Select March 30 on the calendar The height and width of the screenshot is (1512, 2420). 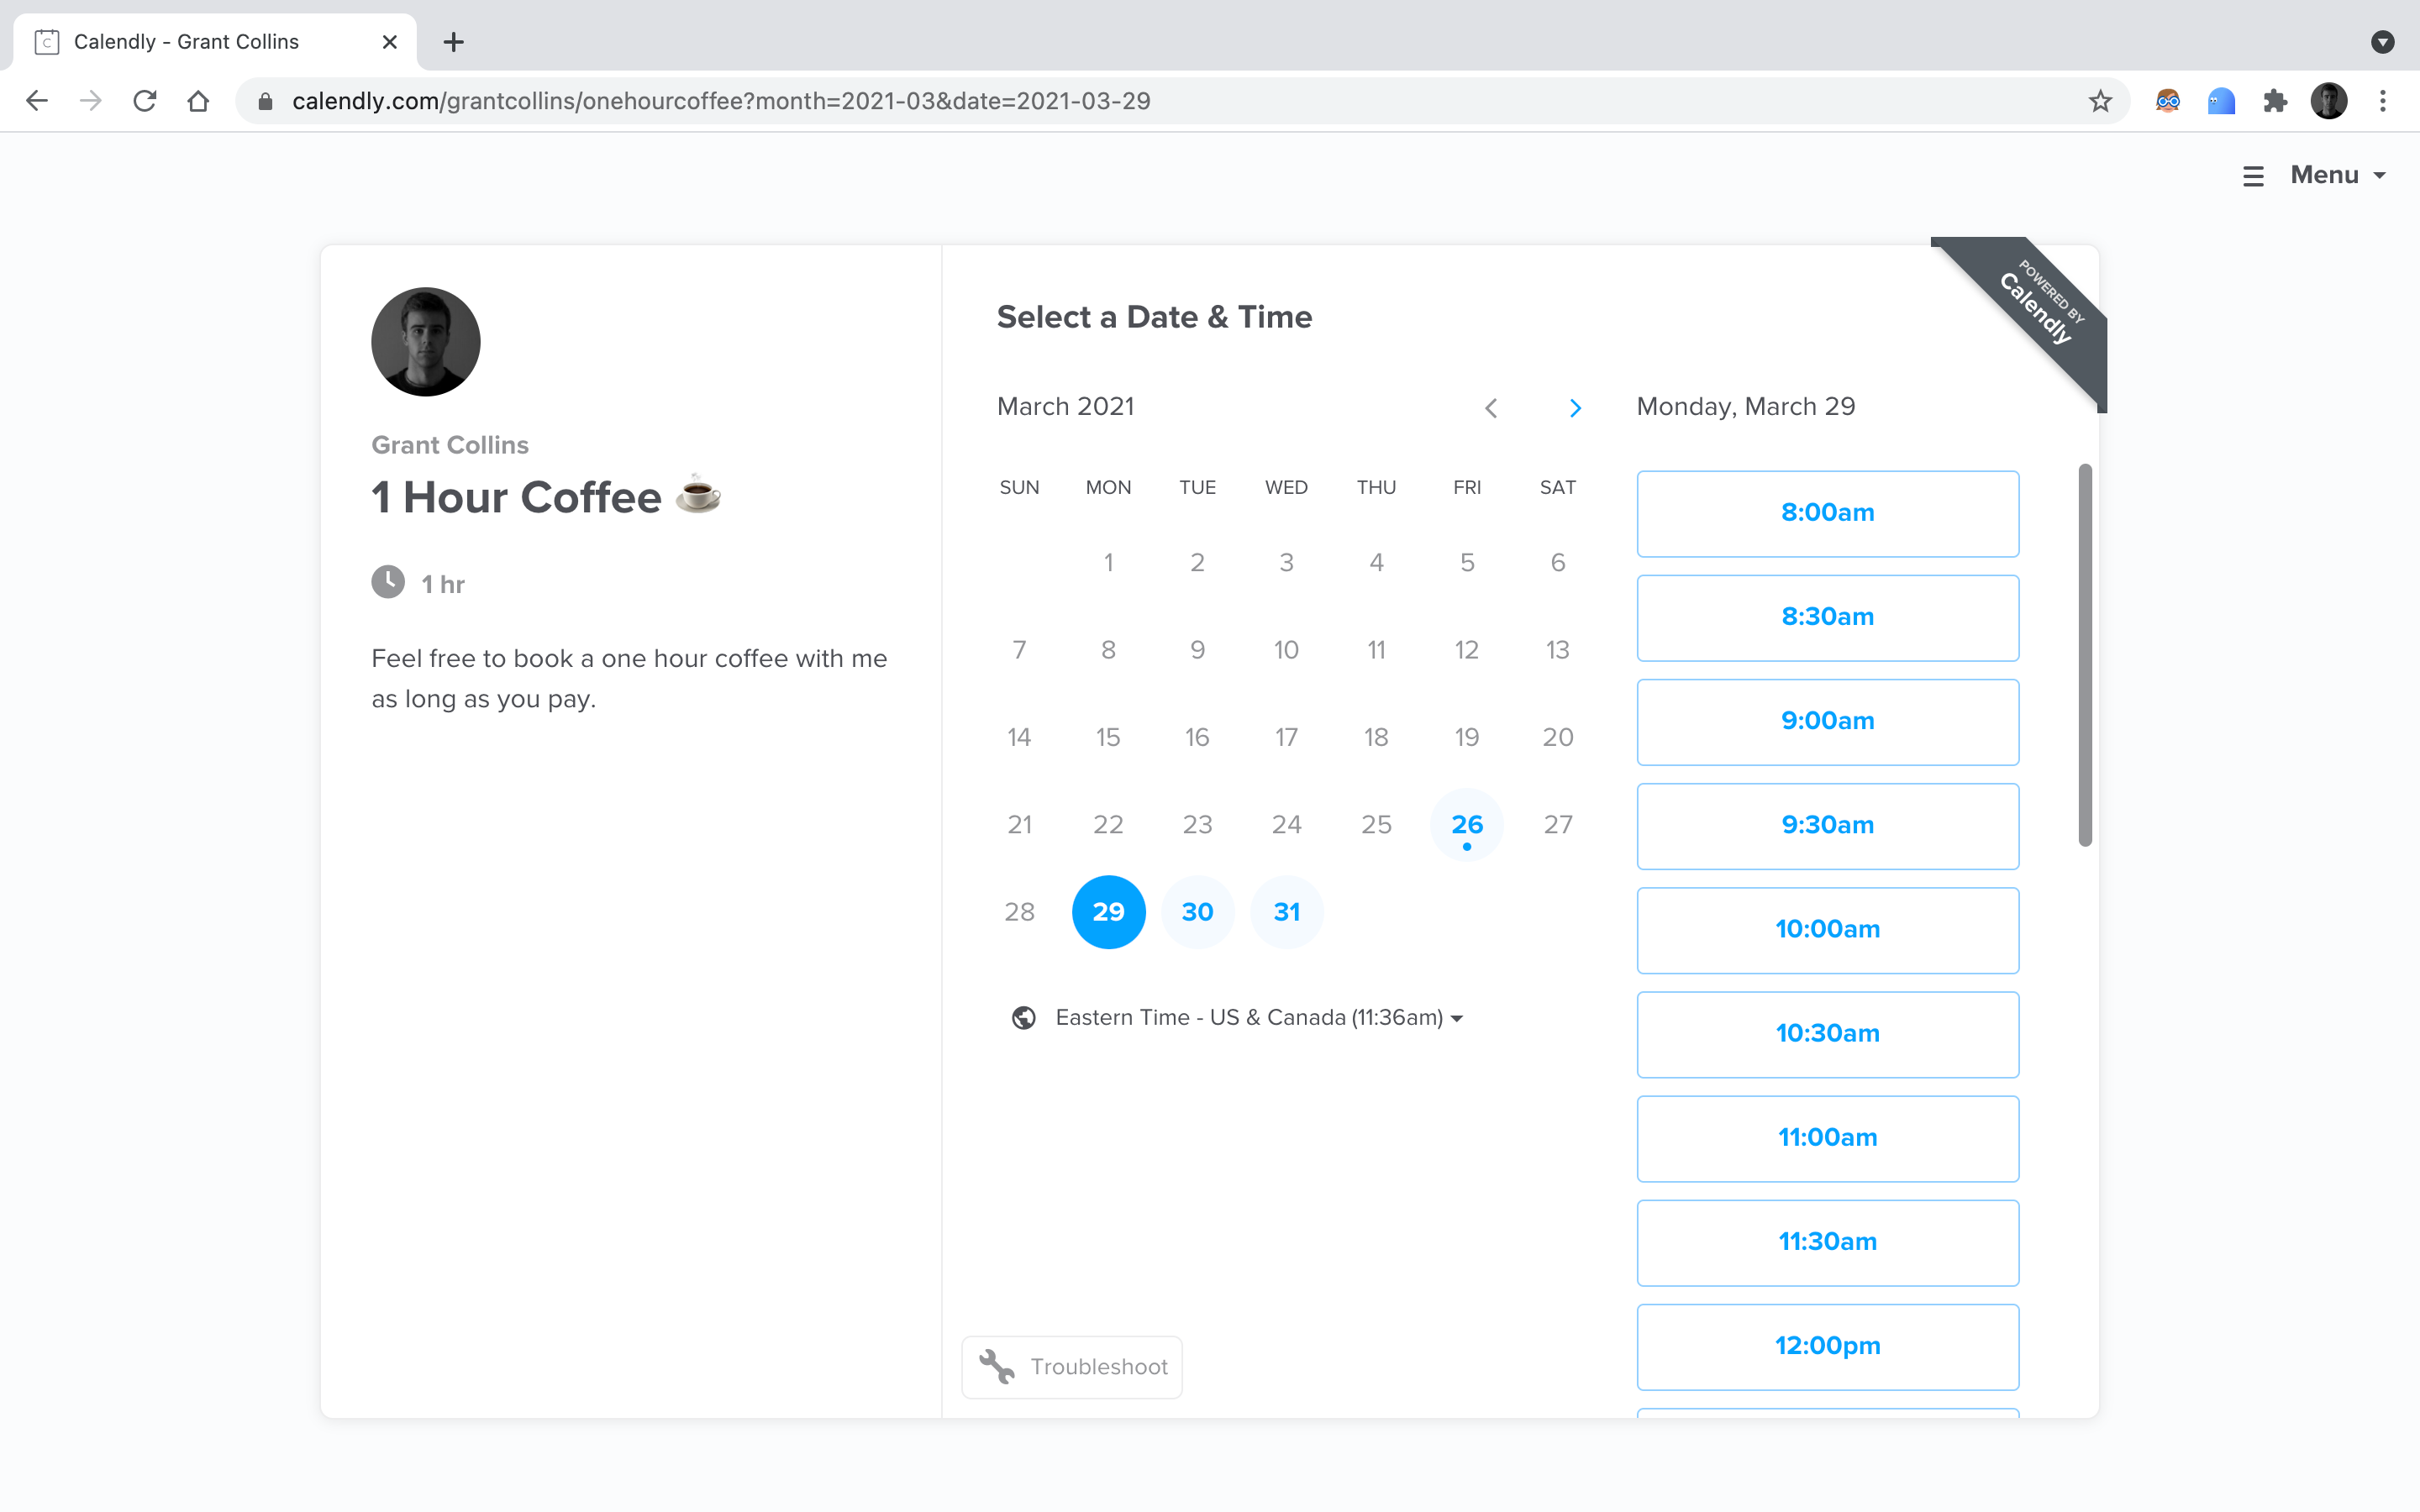pyautogui.click(x=1197, y=912)
